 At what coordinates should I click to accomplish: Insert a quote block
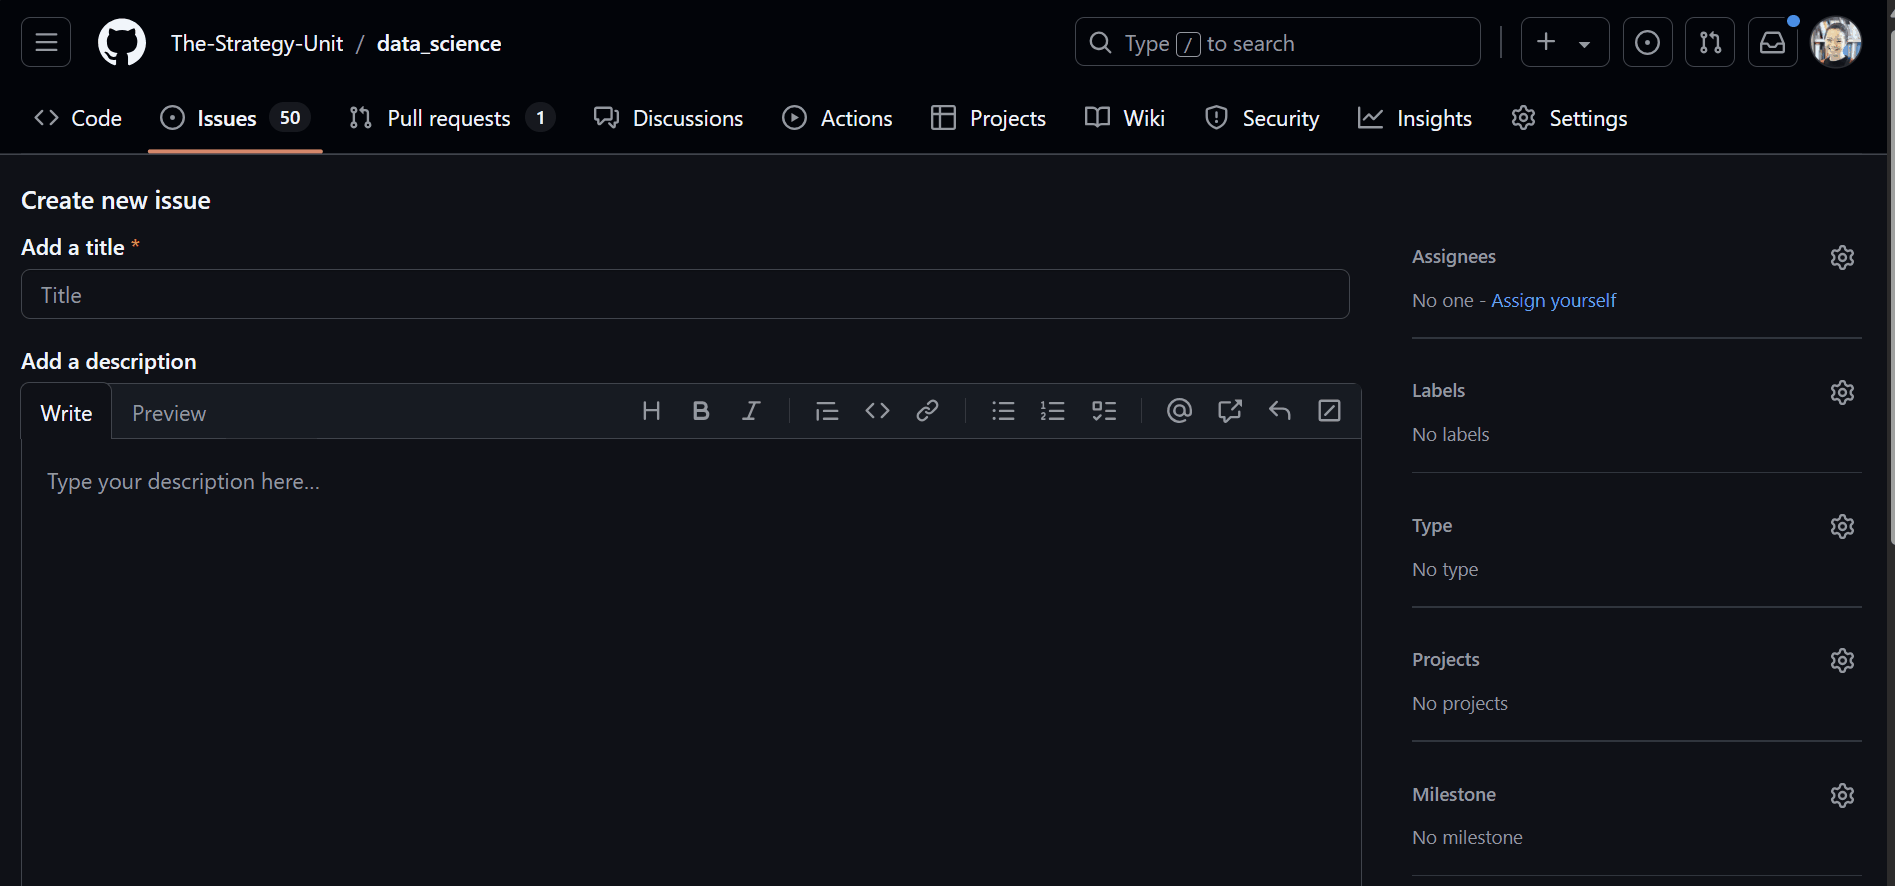[x=827, y=411]
